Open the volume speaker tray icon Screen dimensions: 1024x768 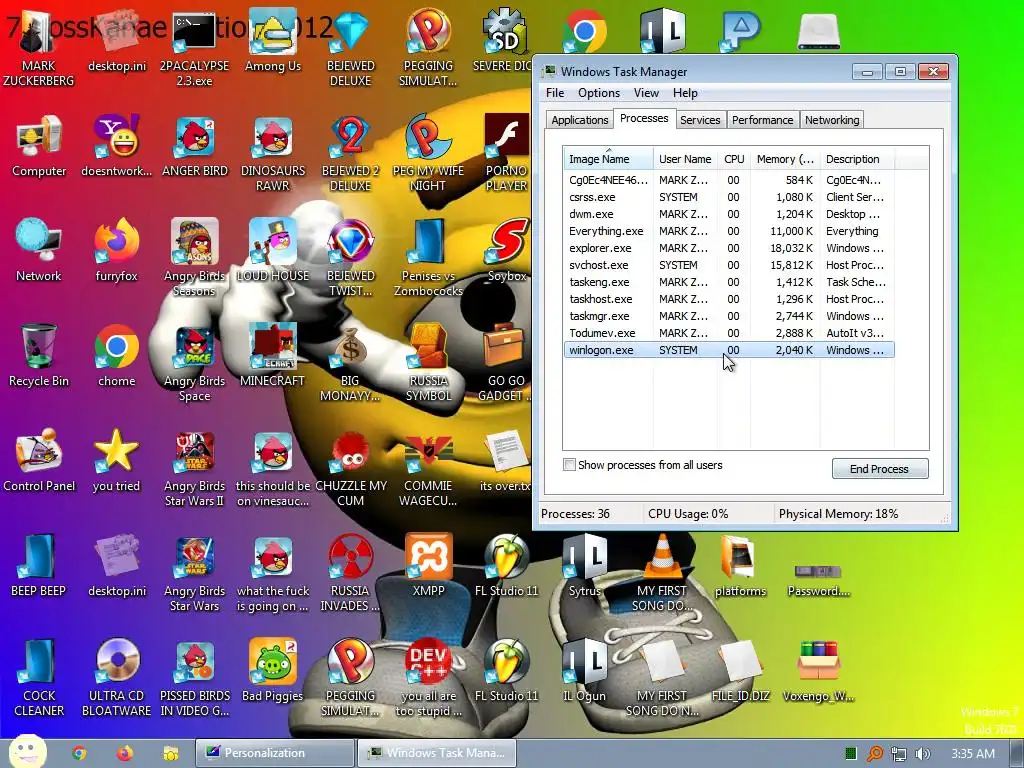(923, 754)
